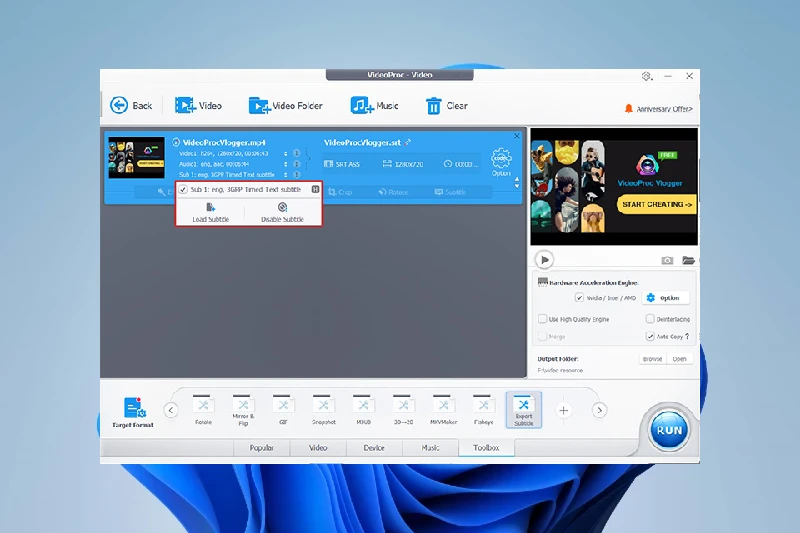Show info for the Audio1 track

pos(296,164)
